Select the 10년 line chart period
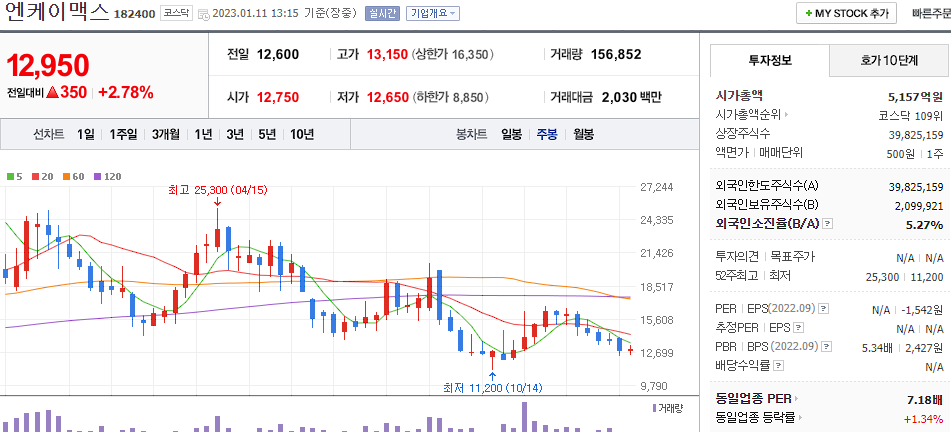Viewport: 951px width, 432px height. (302, 135)
